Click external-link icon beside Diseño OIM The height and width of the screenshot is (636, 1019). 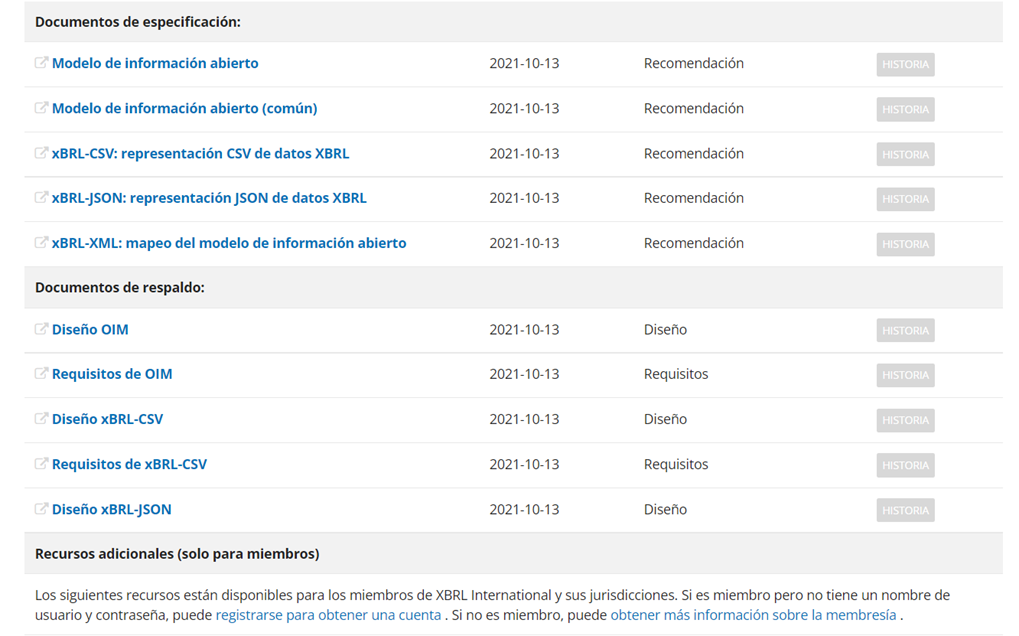pos(41,329)
